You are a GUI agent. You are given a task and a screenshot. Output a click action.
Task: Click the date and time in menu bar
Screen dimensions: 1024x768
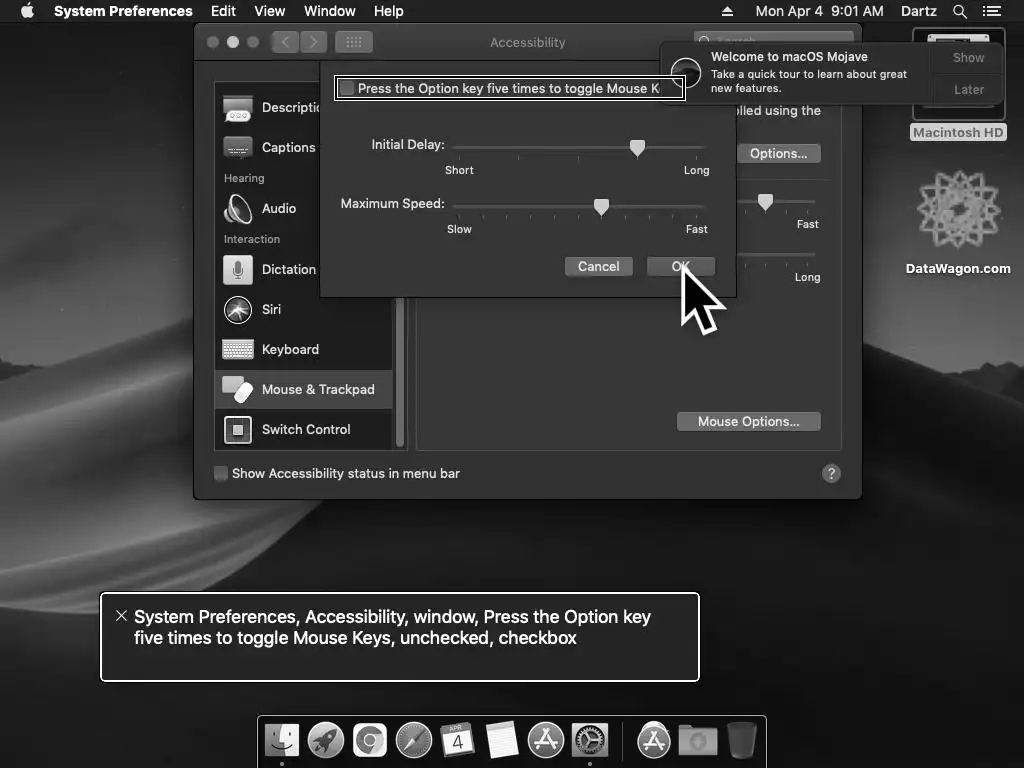819,11
